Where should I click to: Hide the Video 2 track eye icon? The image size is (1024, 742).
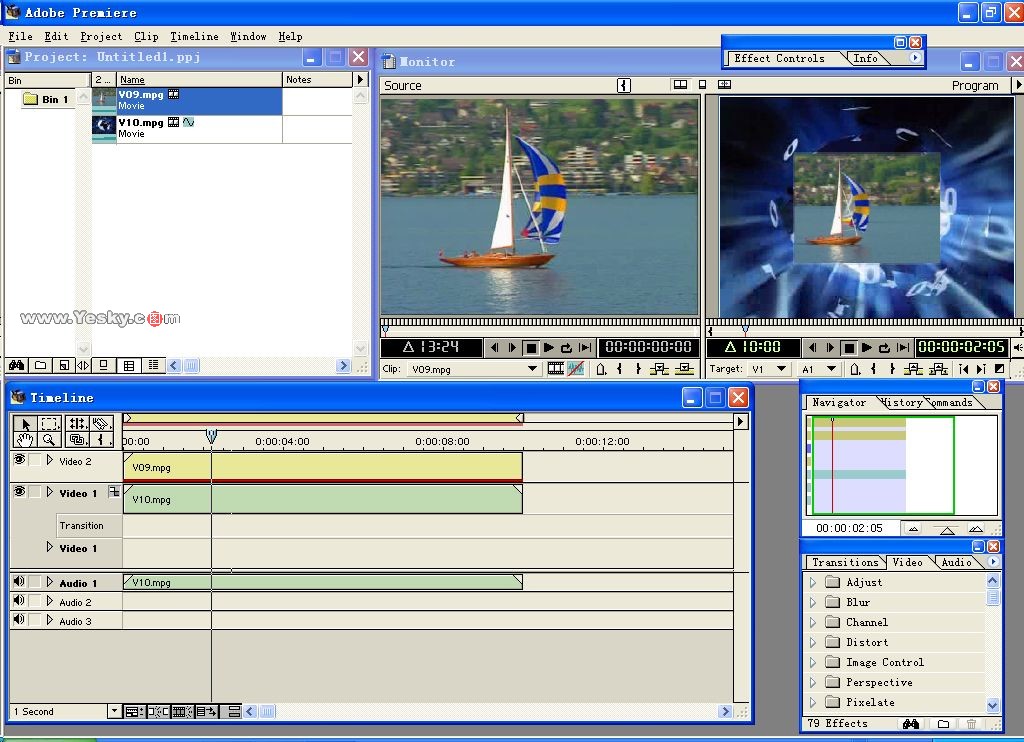(x=18, y=460)
